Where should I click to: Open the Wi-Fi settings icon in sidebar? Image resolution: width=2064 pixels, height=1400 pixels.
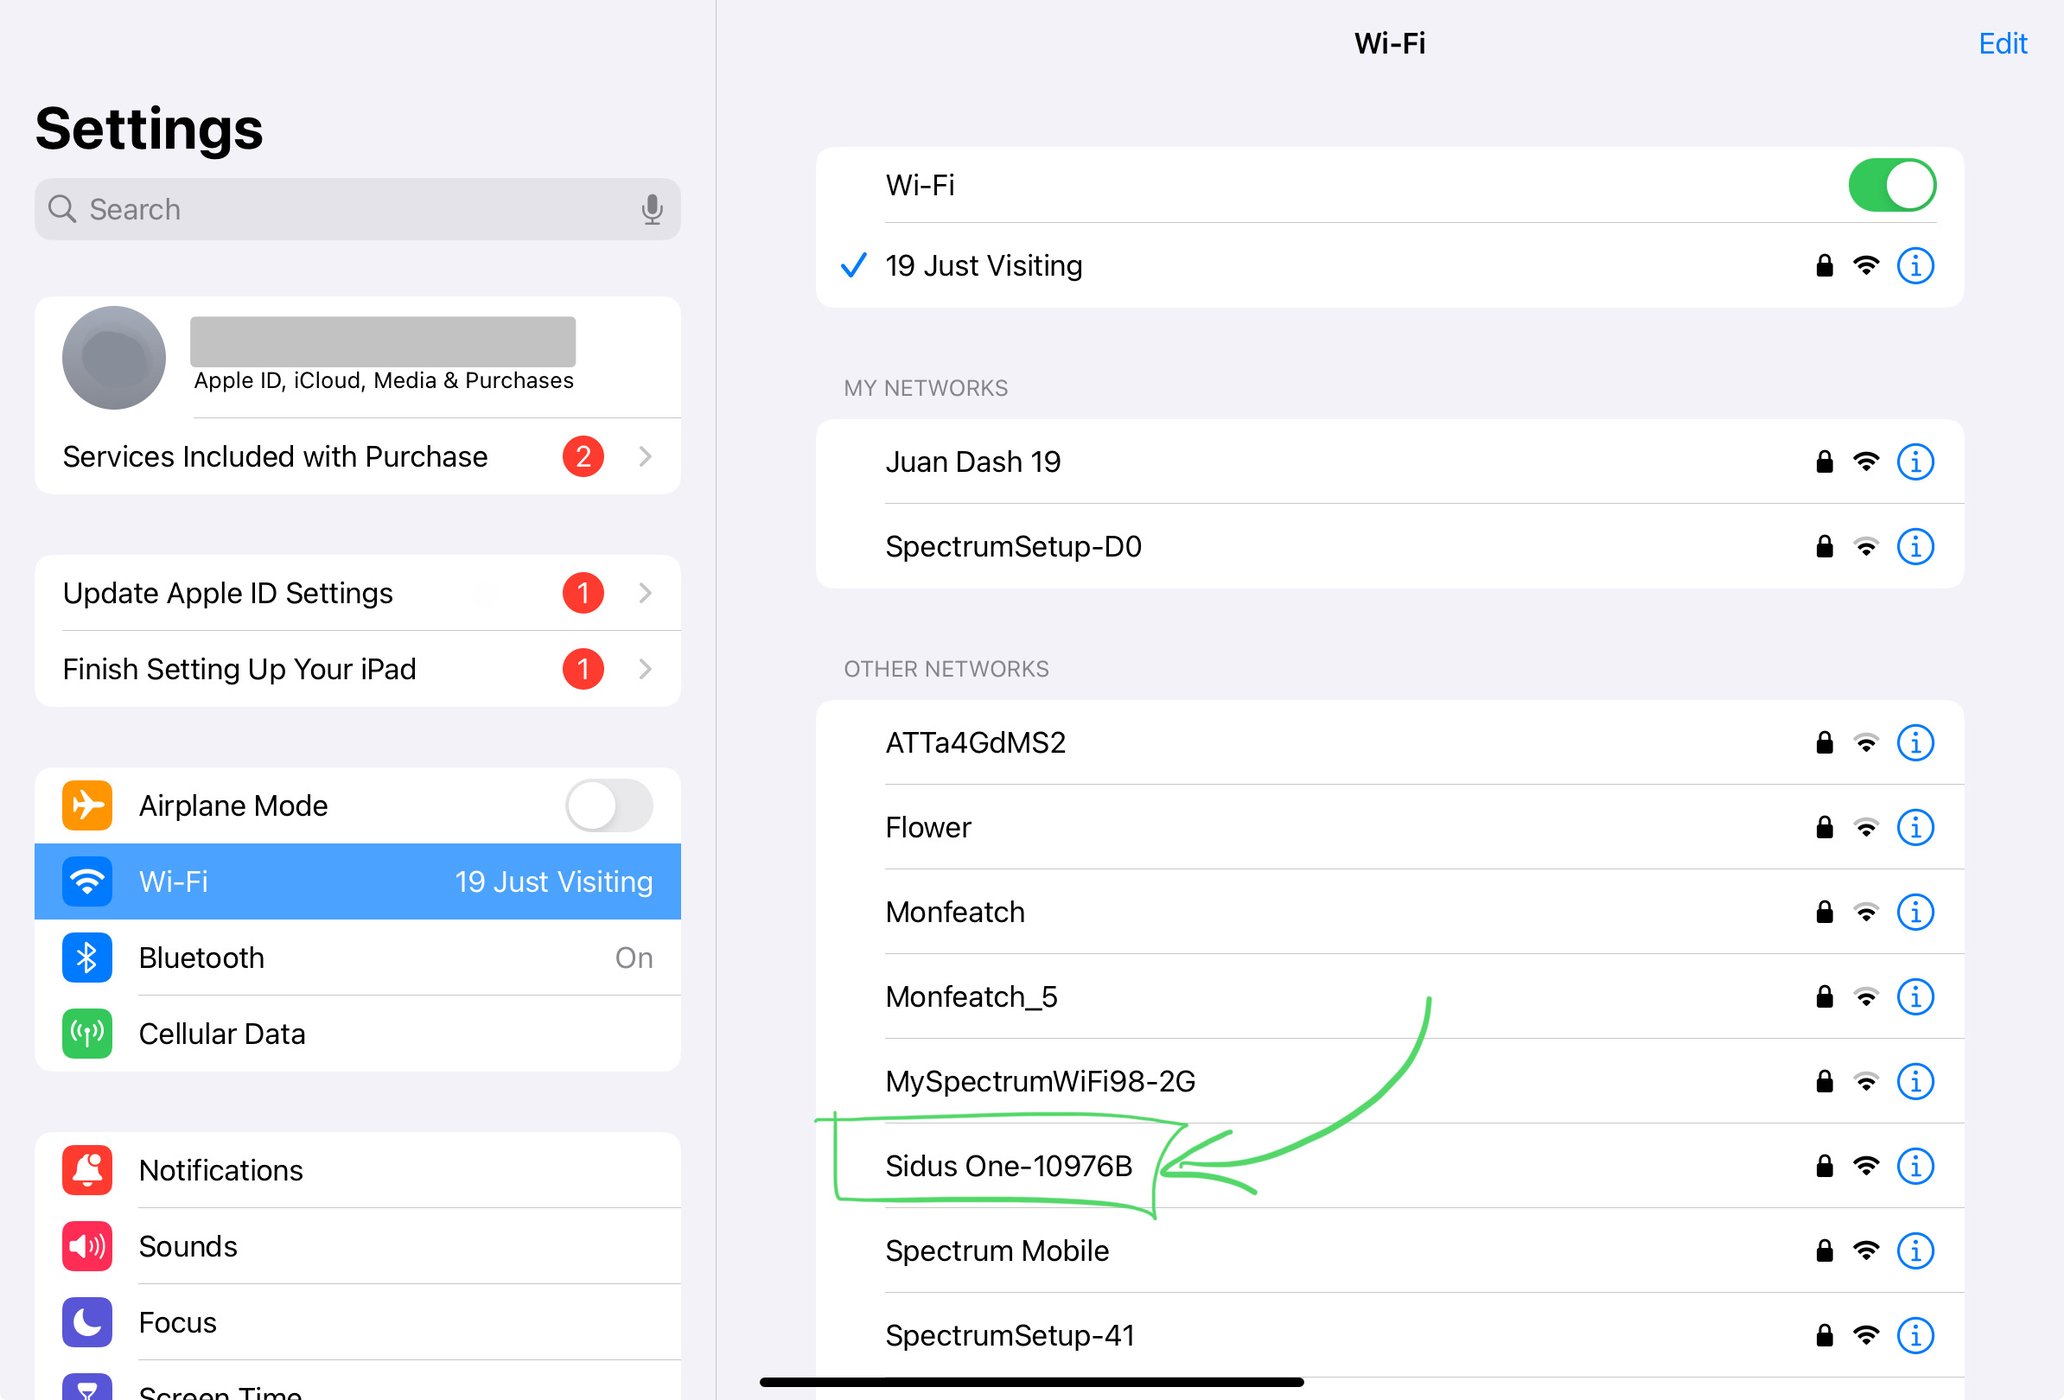[87, 881]
